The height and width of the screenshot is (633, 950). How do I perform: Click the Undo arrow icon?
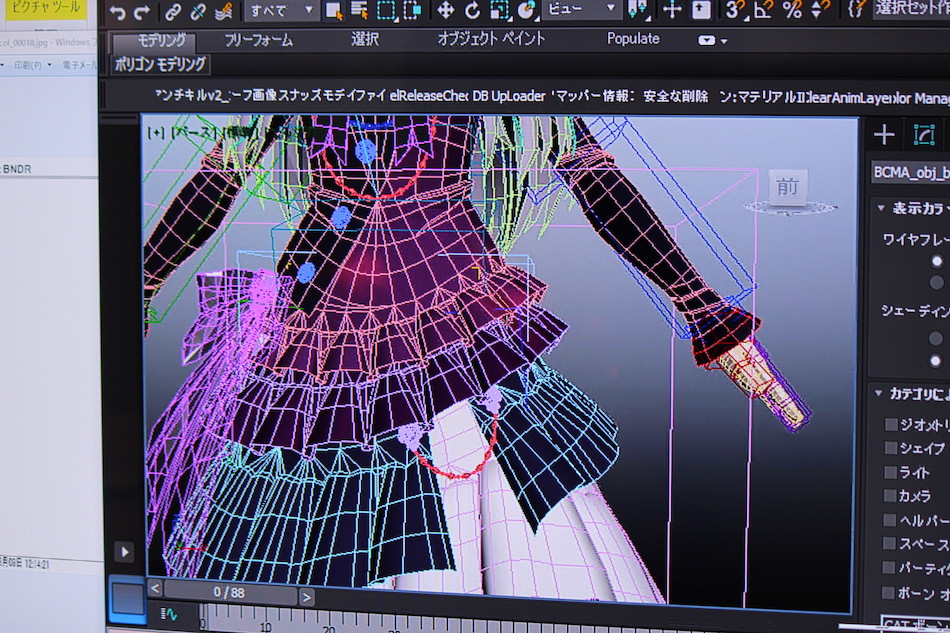(x=117, y=13)
